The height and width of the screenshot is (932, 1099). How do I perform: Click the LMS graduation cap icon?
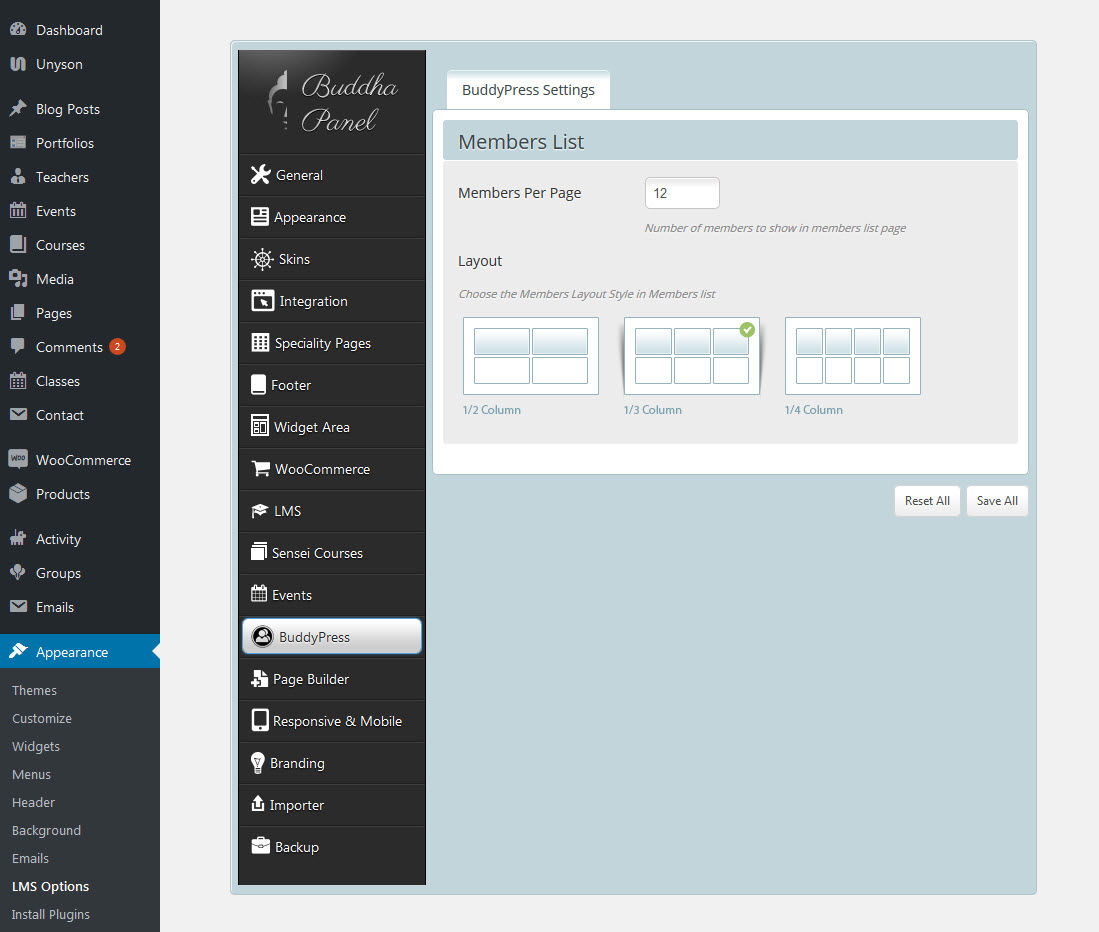click(x=259, y=511)
